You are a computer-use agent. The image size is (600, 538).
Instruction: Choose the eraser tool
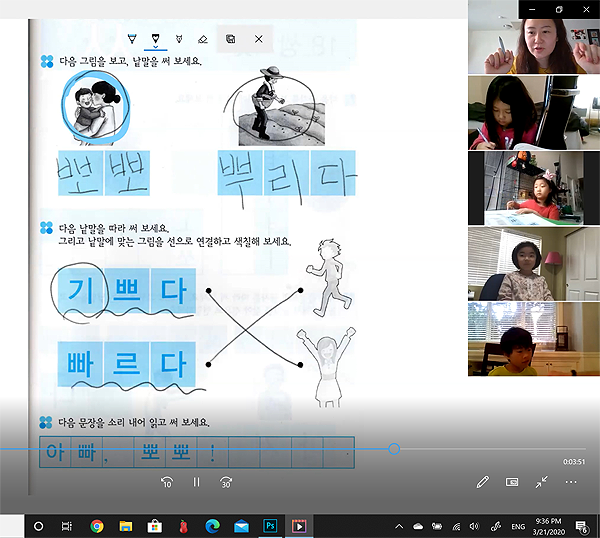[203, 39]
